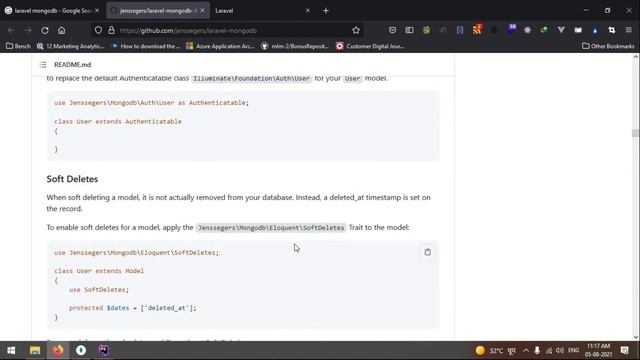Switch to Firefox in the taskbar

[58, 350]
